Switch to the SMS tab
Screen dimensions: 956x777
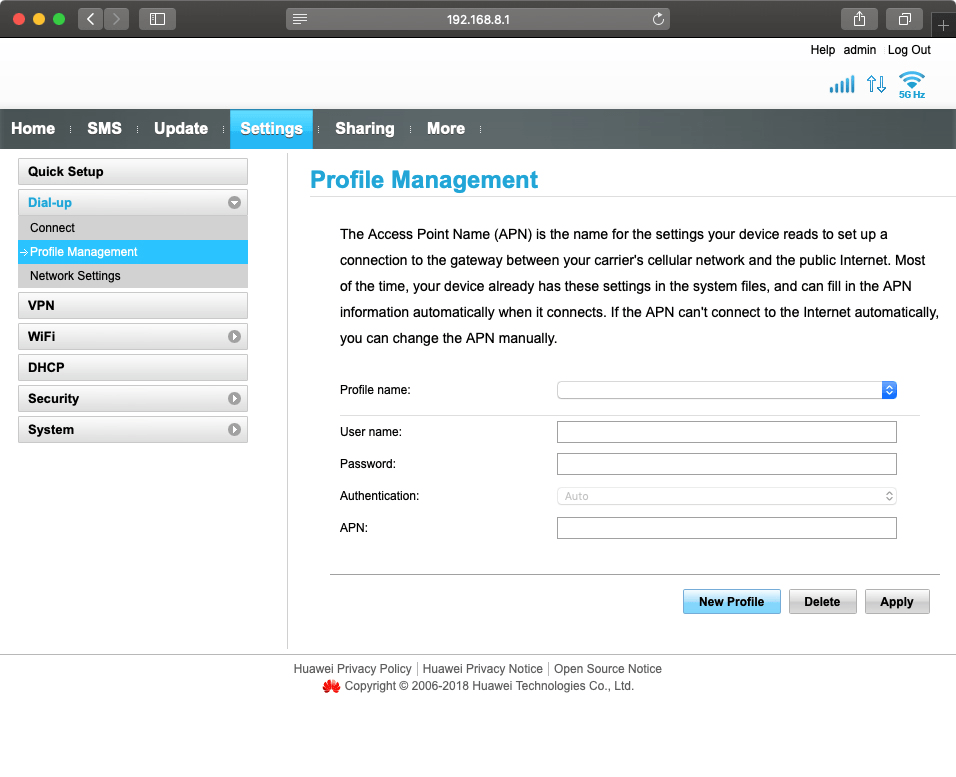coord(104,129)
